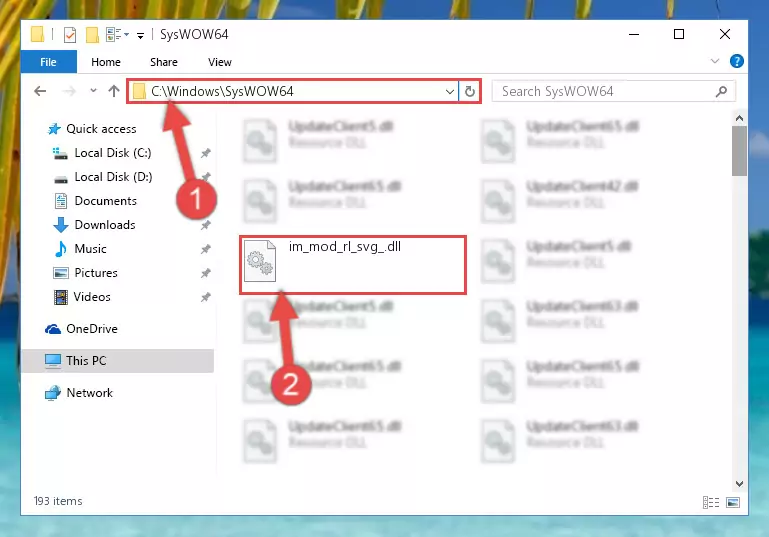
Task: Click the pin icon next to Music
Action: coord(205,249)
